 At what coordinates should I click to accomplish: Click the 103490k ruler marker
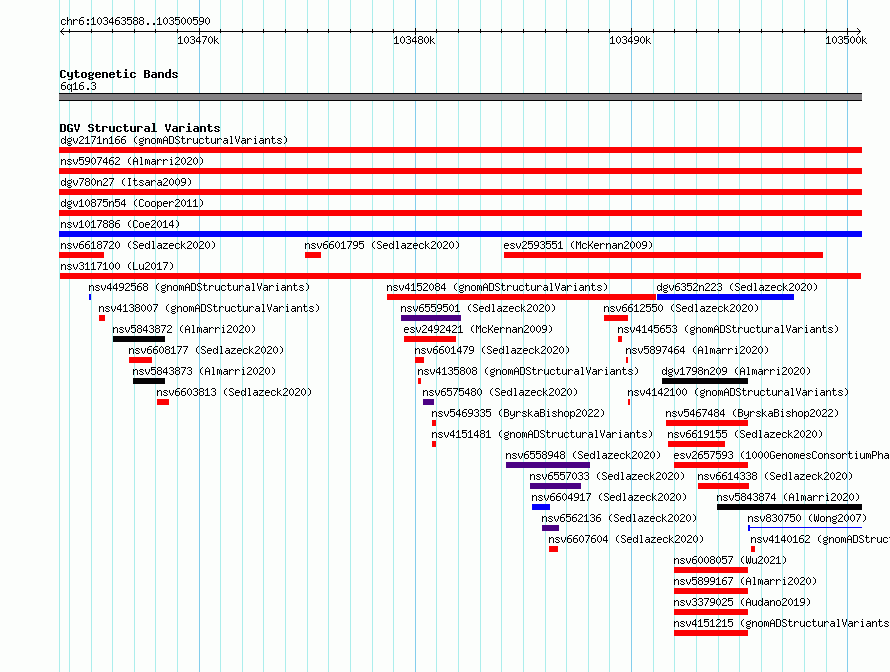pyautogui.click(x=630, y=40)
